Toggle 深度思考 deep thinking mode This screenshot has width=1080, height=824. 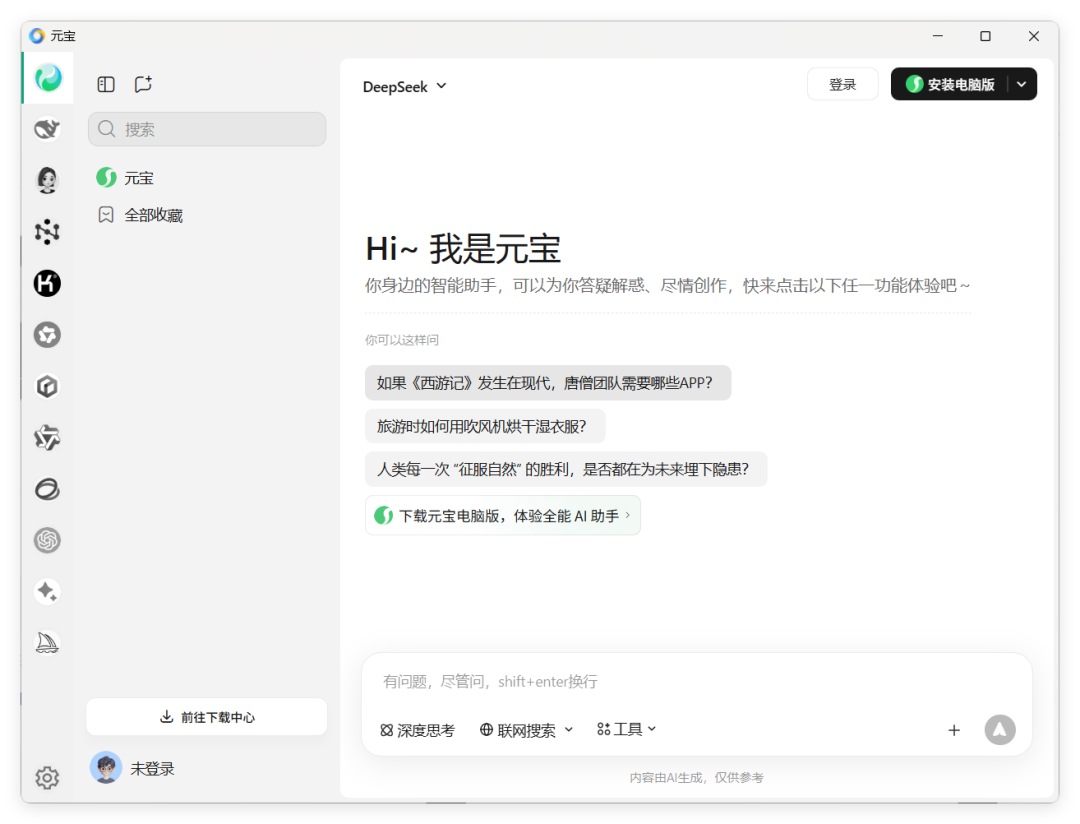coord(417,730)
